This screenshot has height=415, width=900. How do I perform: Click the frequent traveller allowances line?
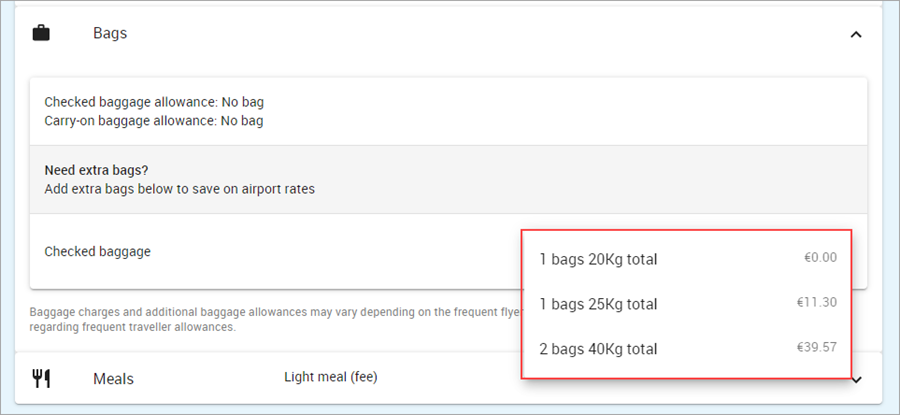point(133,328)
